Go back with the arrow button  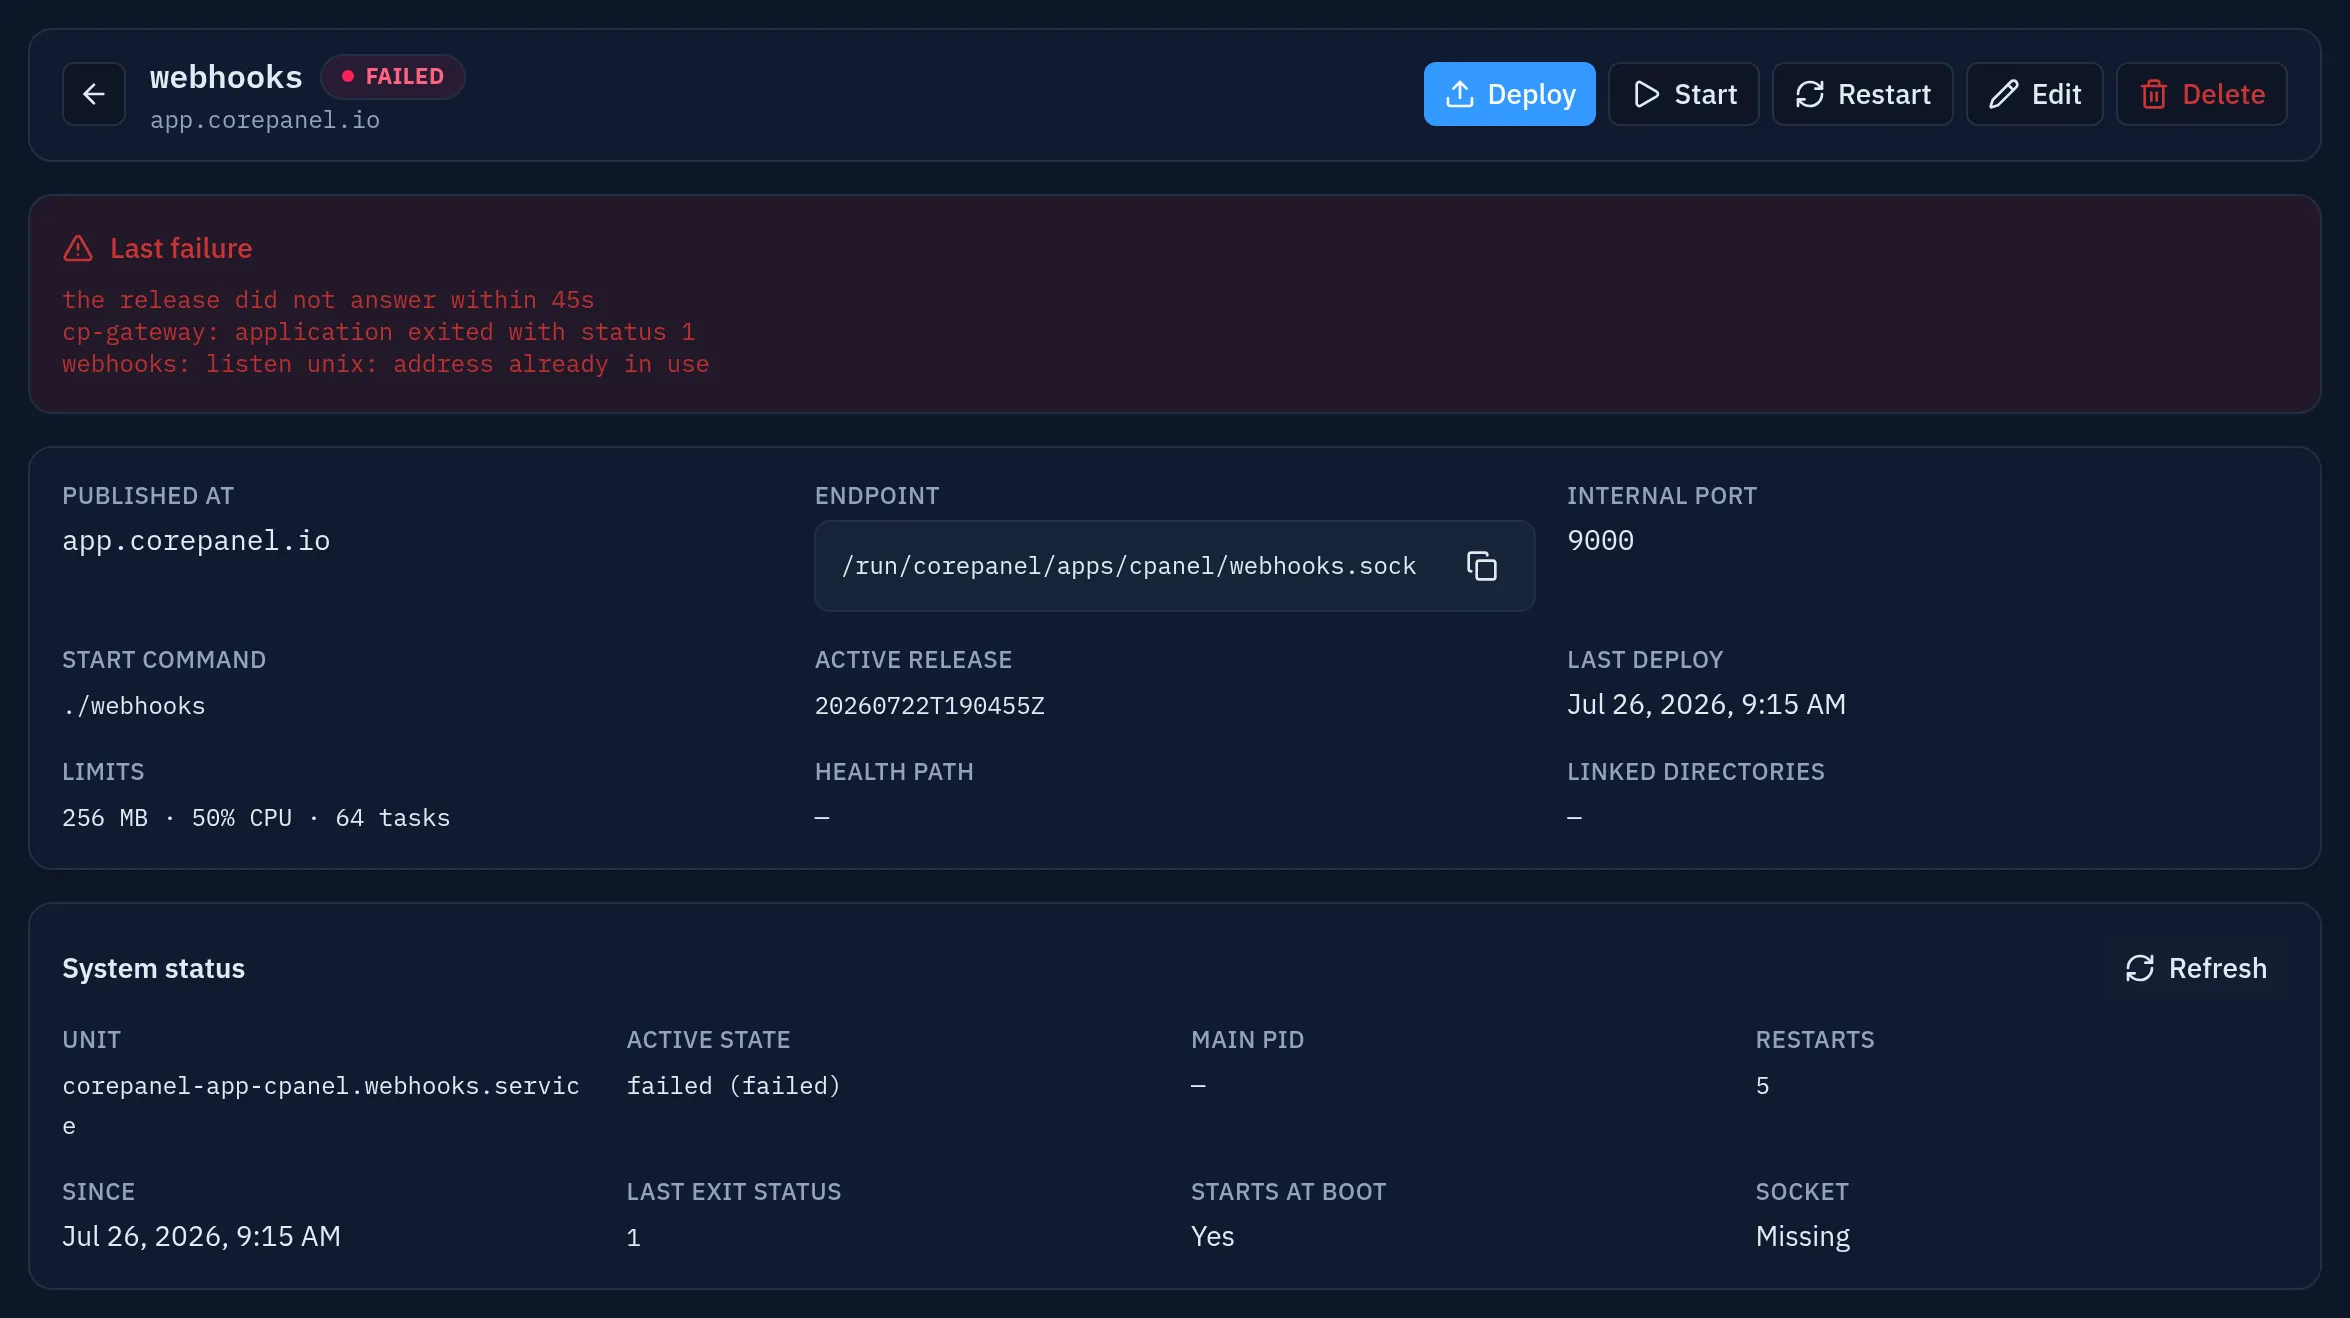pyautogui.click(x=94, y=94)
